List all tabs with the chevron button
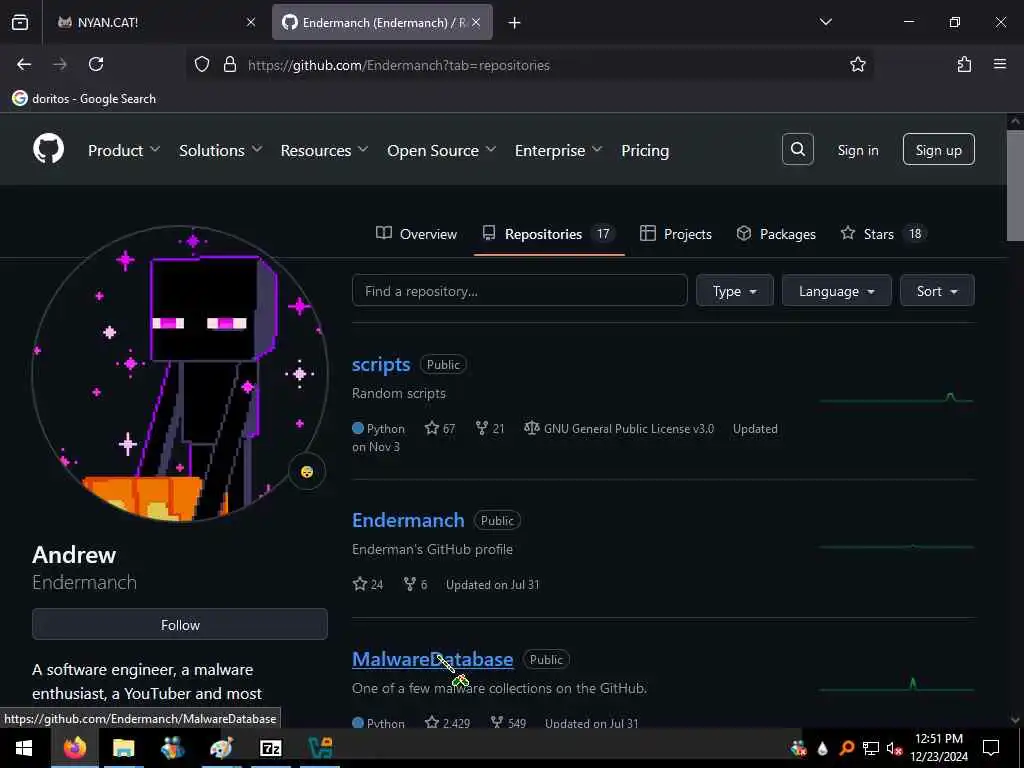 click(x=825, y=22)
